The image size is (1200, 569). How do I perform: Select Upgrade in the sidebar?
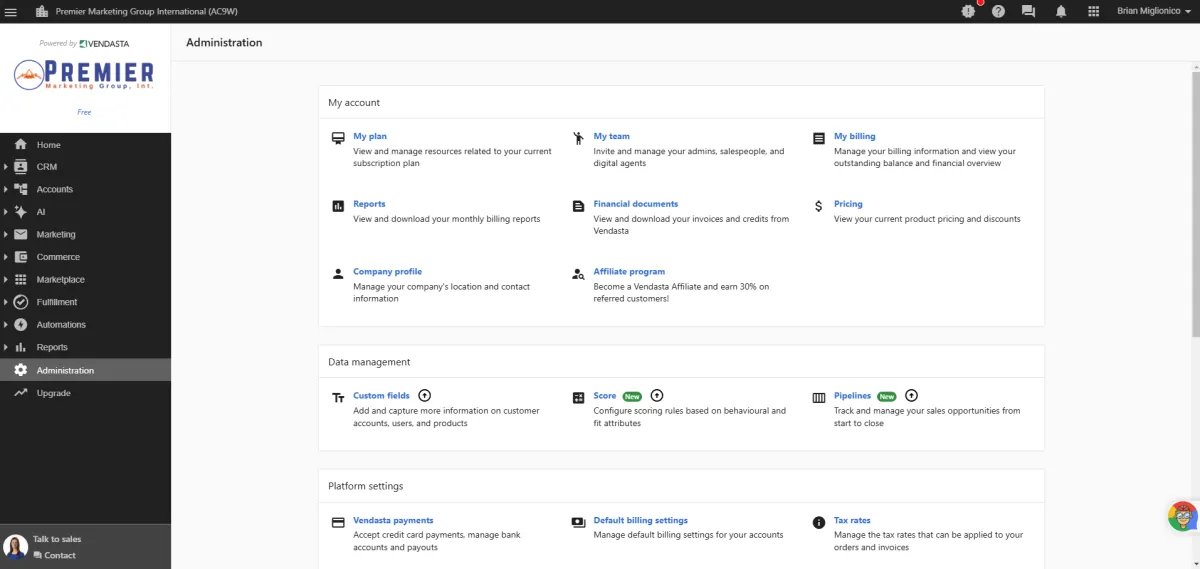click(53, 393)
